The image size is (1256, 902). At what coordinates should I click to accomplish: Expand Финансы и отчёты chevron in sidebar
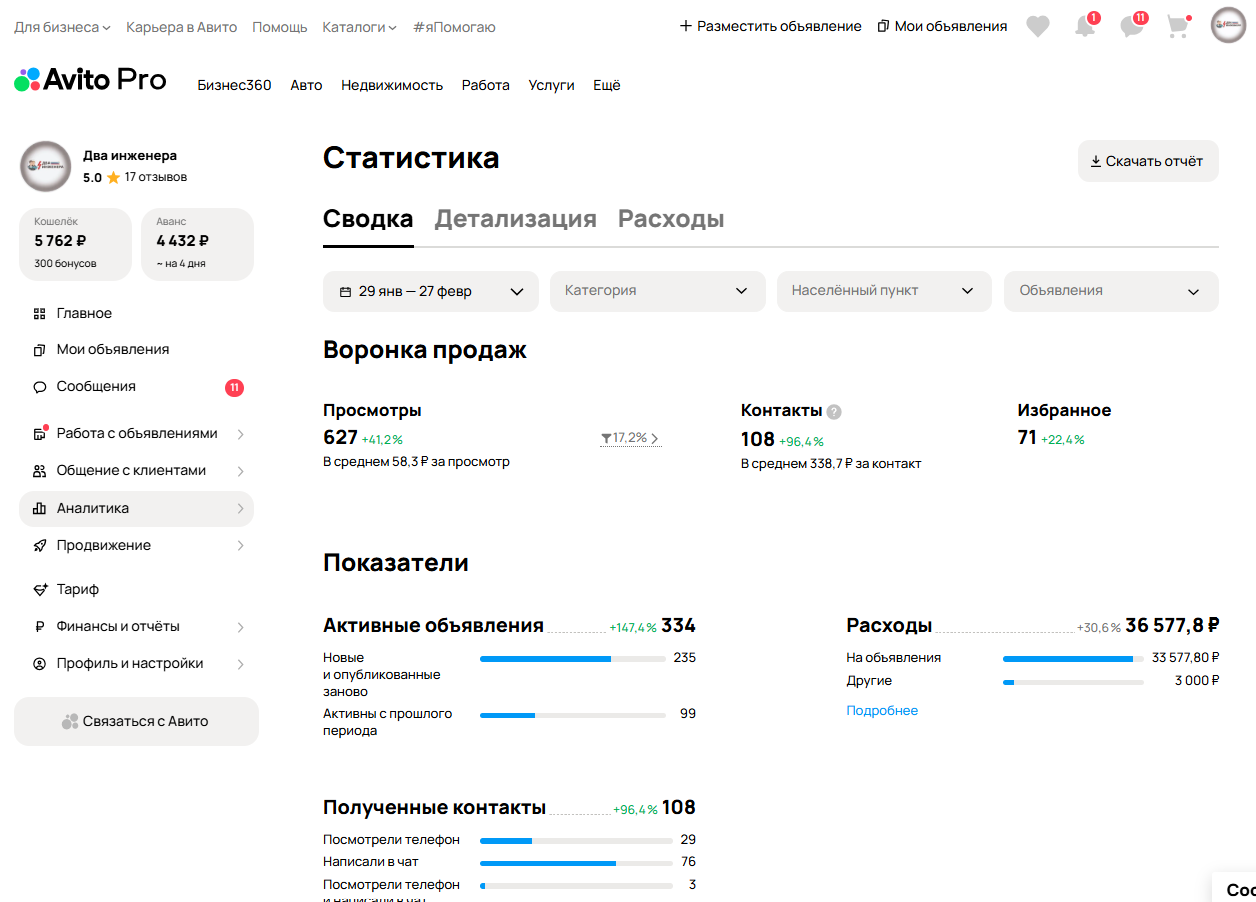click(x=240, y=627)
